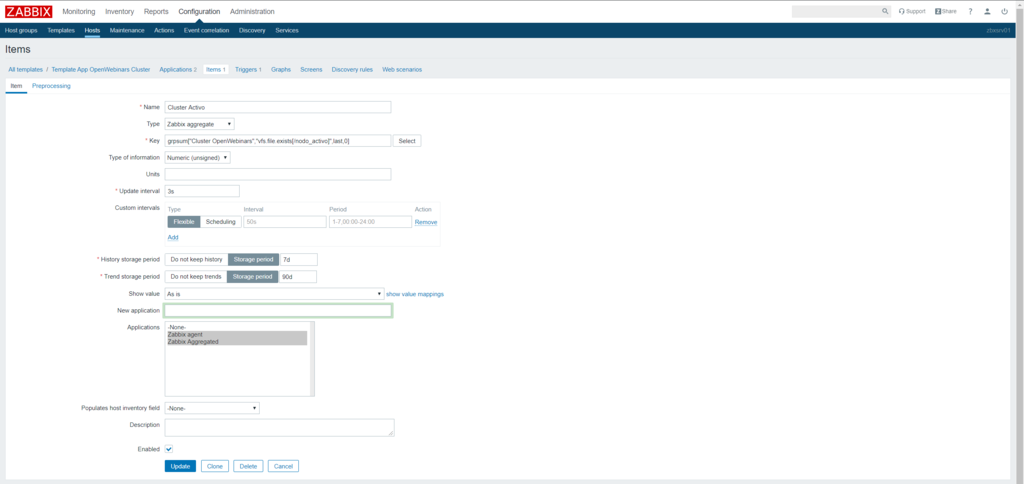Click the Zabbix logo
This screenshot has width=1024, height=484.
[28, 11]
